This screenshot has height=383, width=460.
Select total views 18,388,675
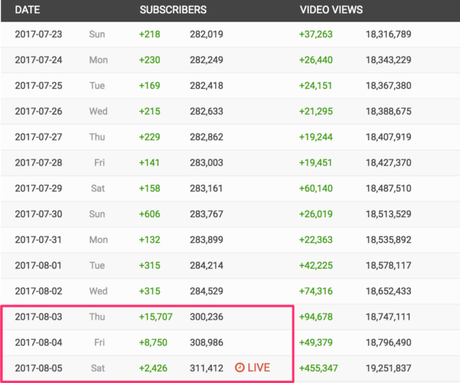point(389,111)
